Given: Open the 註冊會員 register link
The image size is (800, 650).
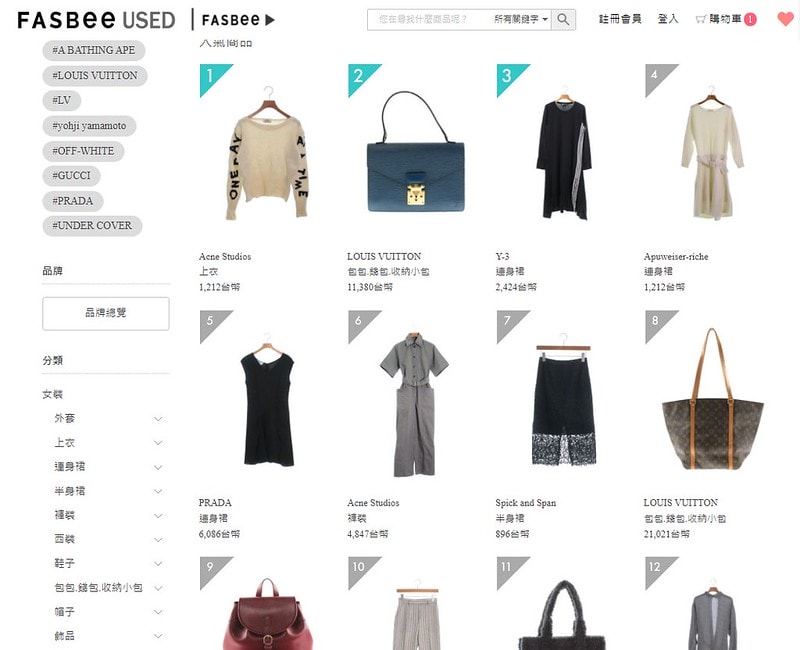Looking at the screenshot, I should pyautogui.click(x=620, y=19).
